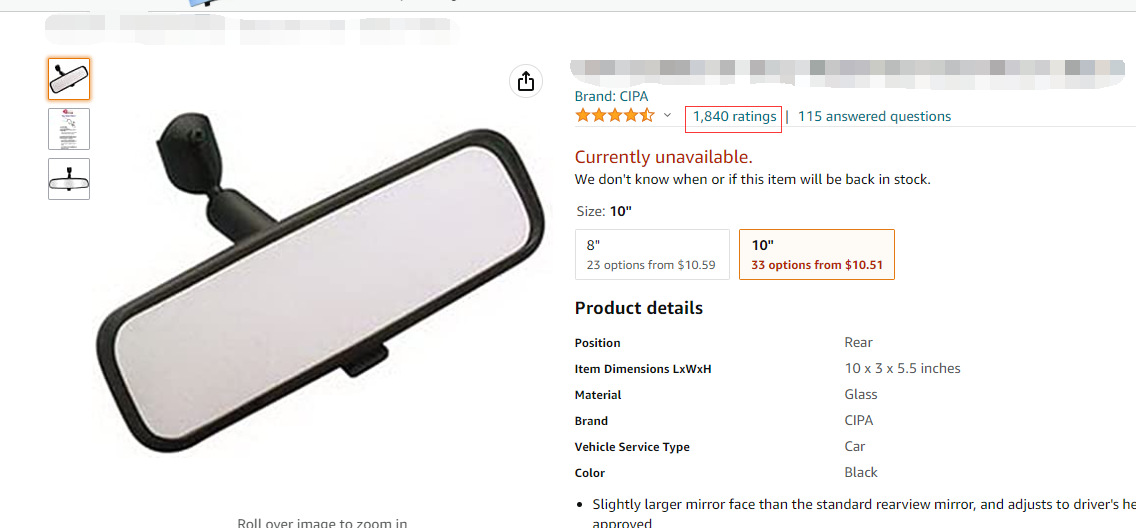Click the large rearview mirror product image
The height and width of the screenshot is (528, 1136).
tap(320, 260)
